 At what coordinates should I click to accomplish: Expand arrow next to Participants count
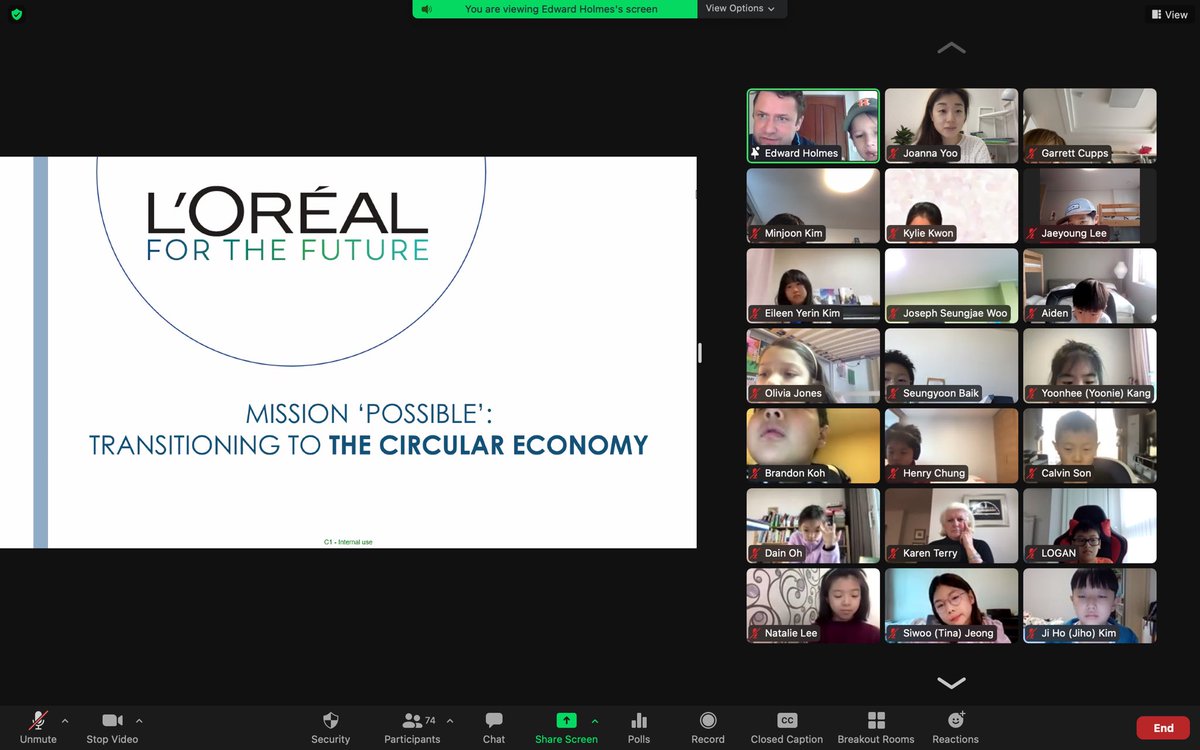pyautogui.click(x=450, y=720)
